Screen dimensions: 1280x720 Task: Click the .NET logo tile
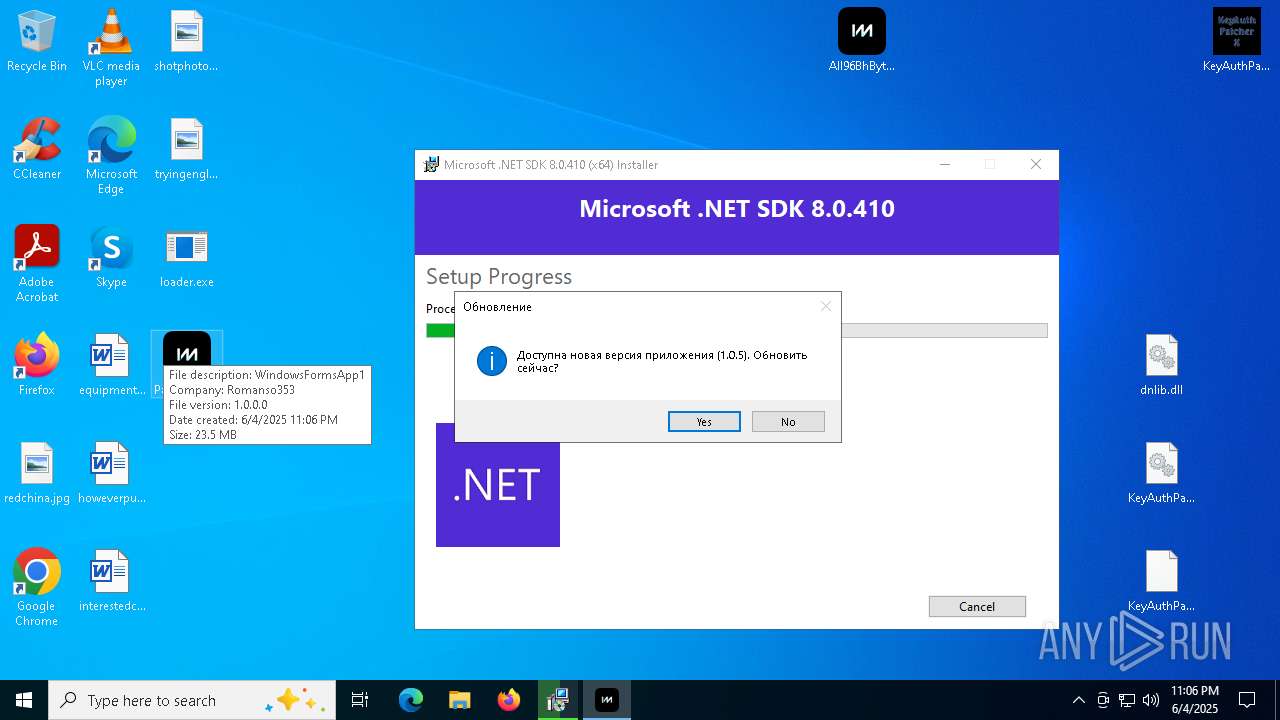tap(498, 485)
